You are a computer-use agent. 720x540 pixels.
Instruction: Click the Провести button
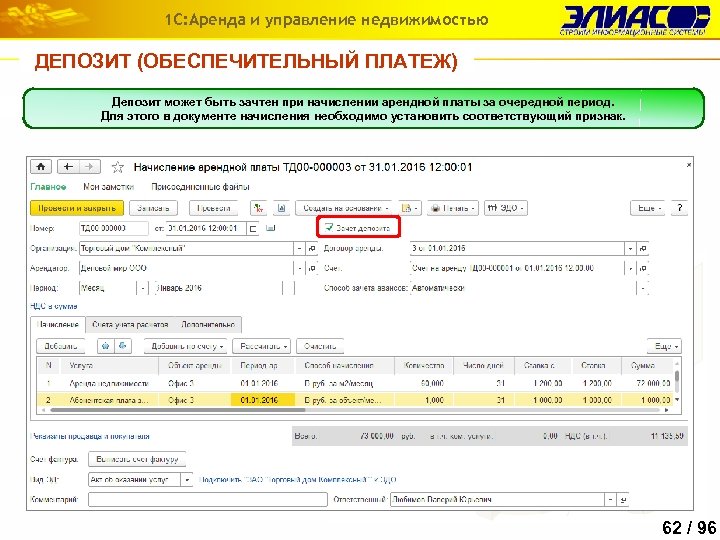click(214, 208)
